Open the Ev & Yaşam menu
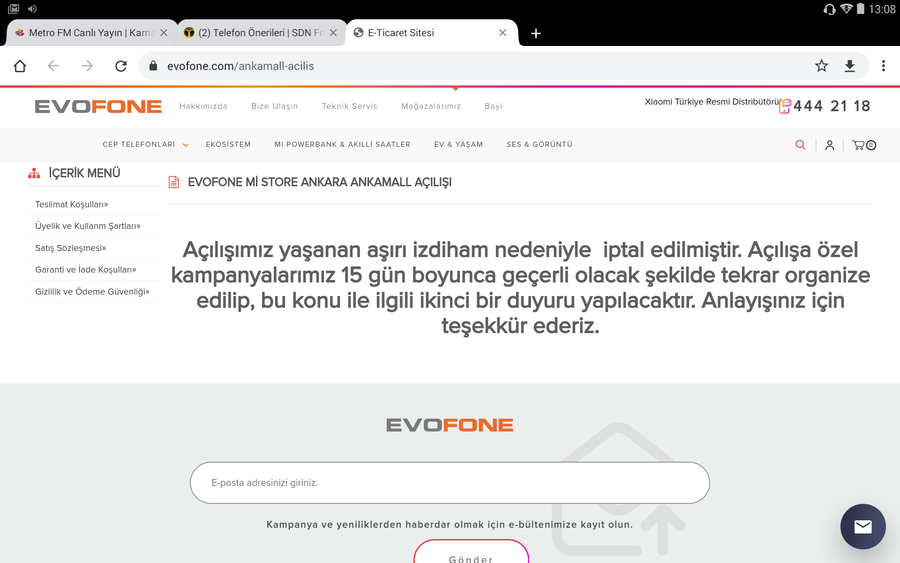The width and height of the screenshot is (900, 563). click(458, 145)
